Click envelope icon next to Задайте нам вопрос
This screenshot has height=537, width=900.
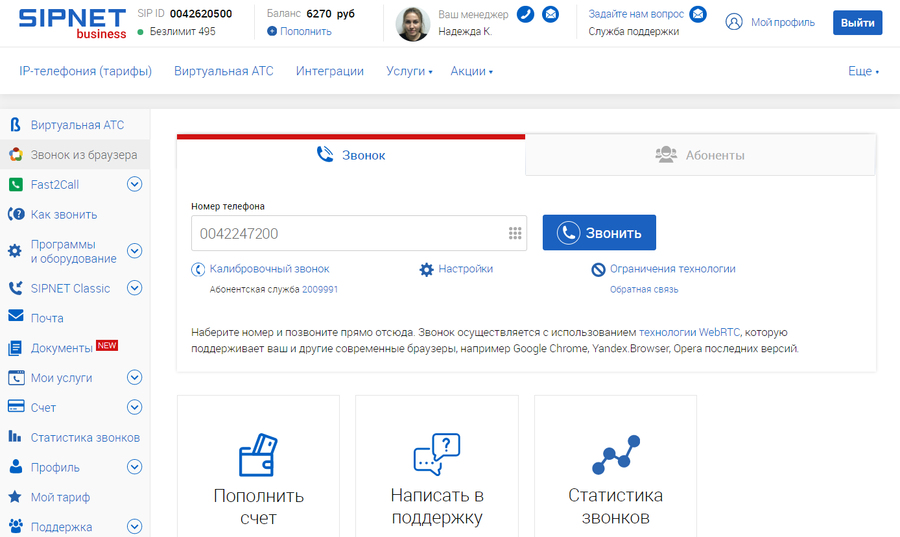click(x=698, y=14)
